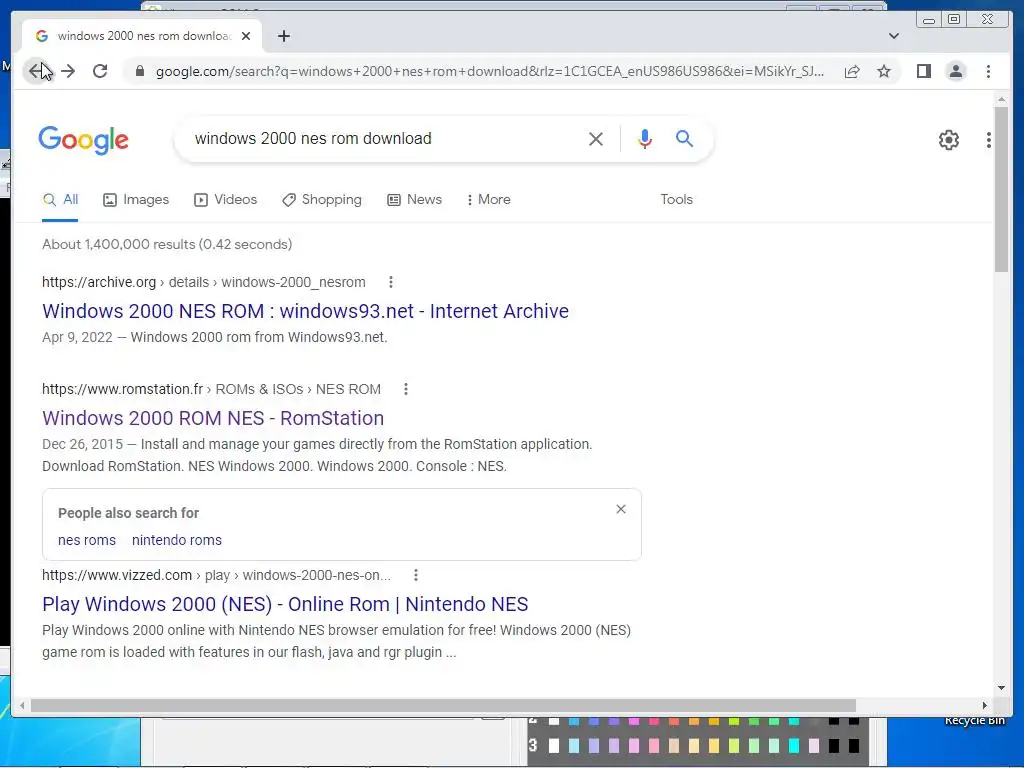The image size is (1024, 768).
Task: Click the browser forward arrow
Action: (x=68, y=71)
